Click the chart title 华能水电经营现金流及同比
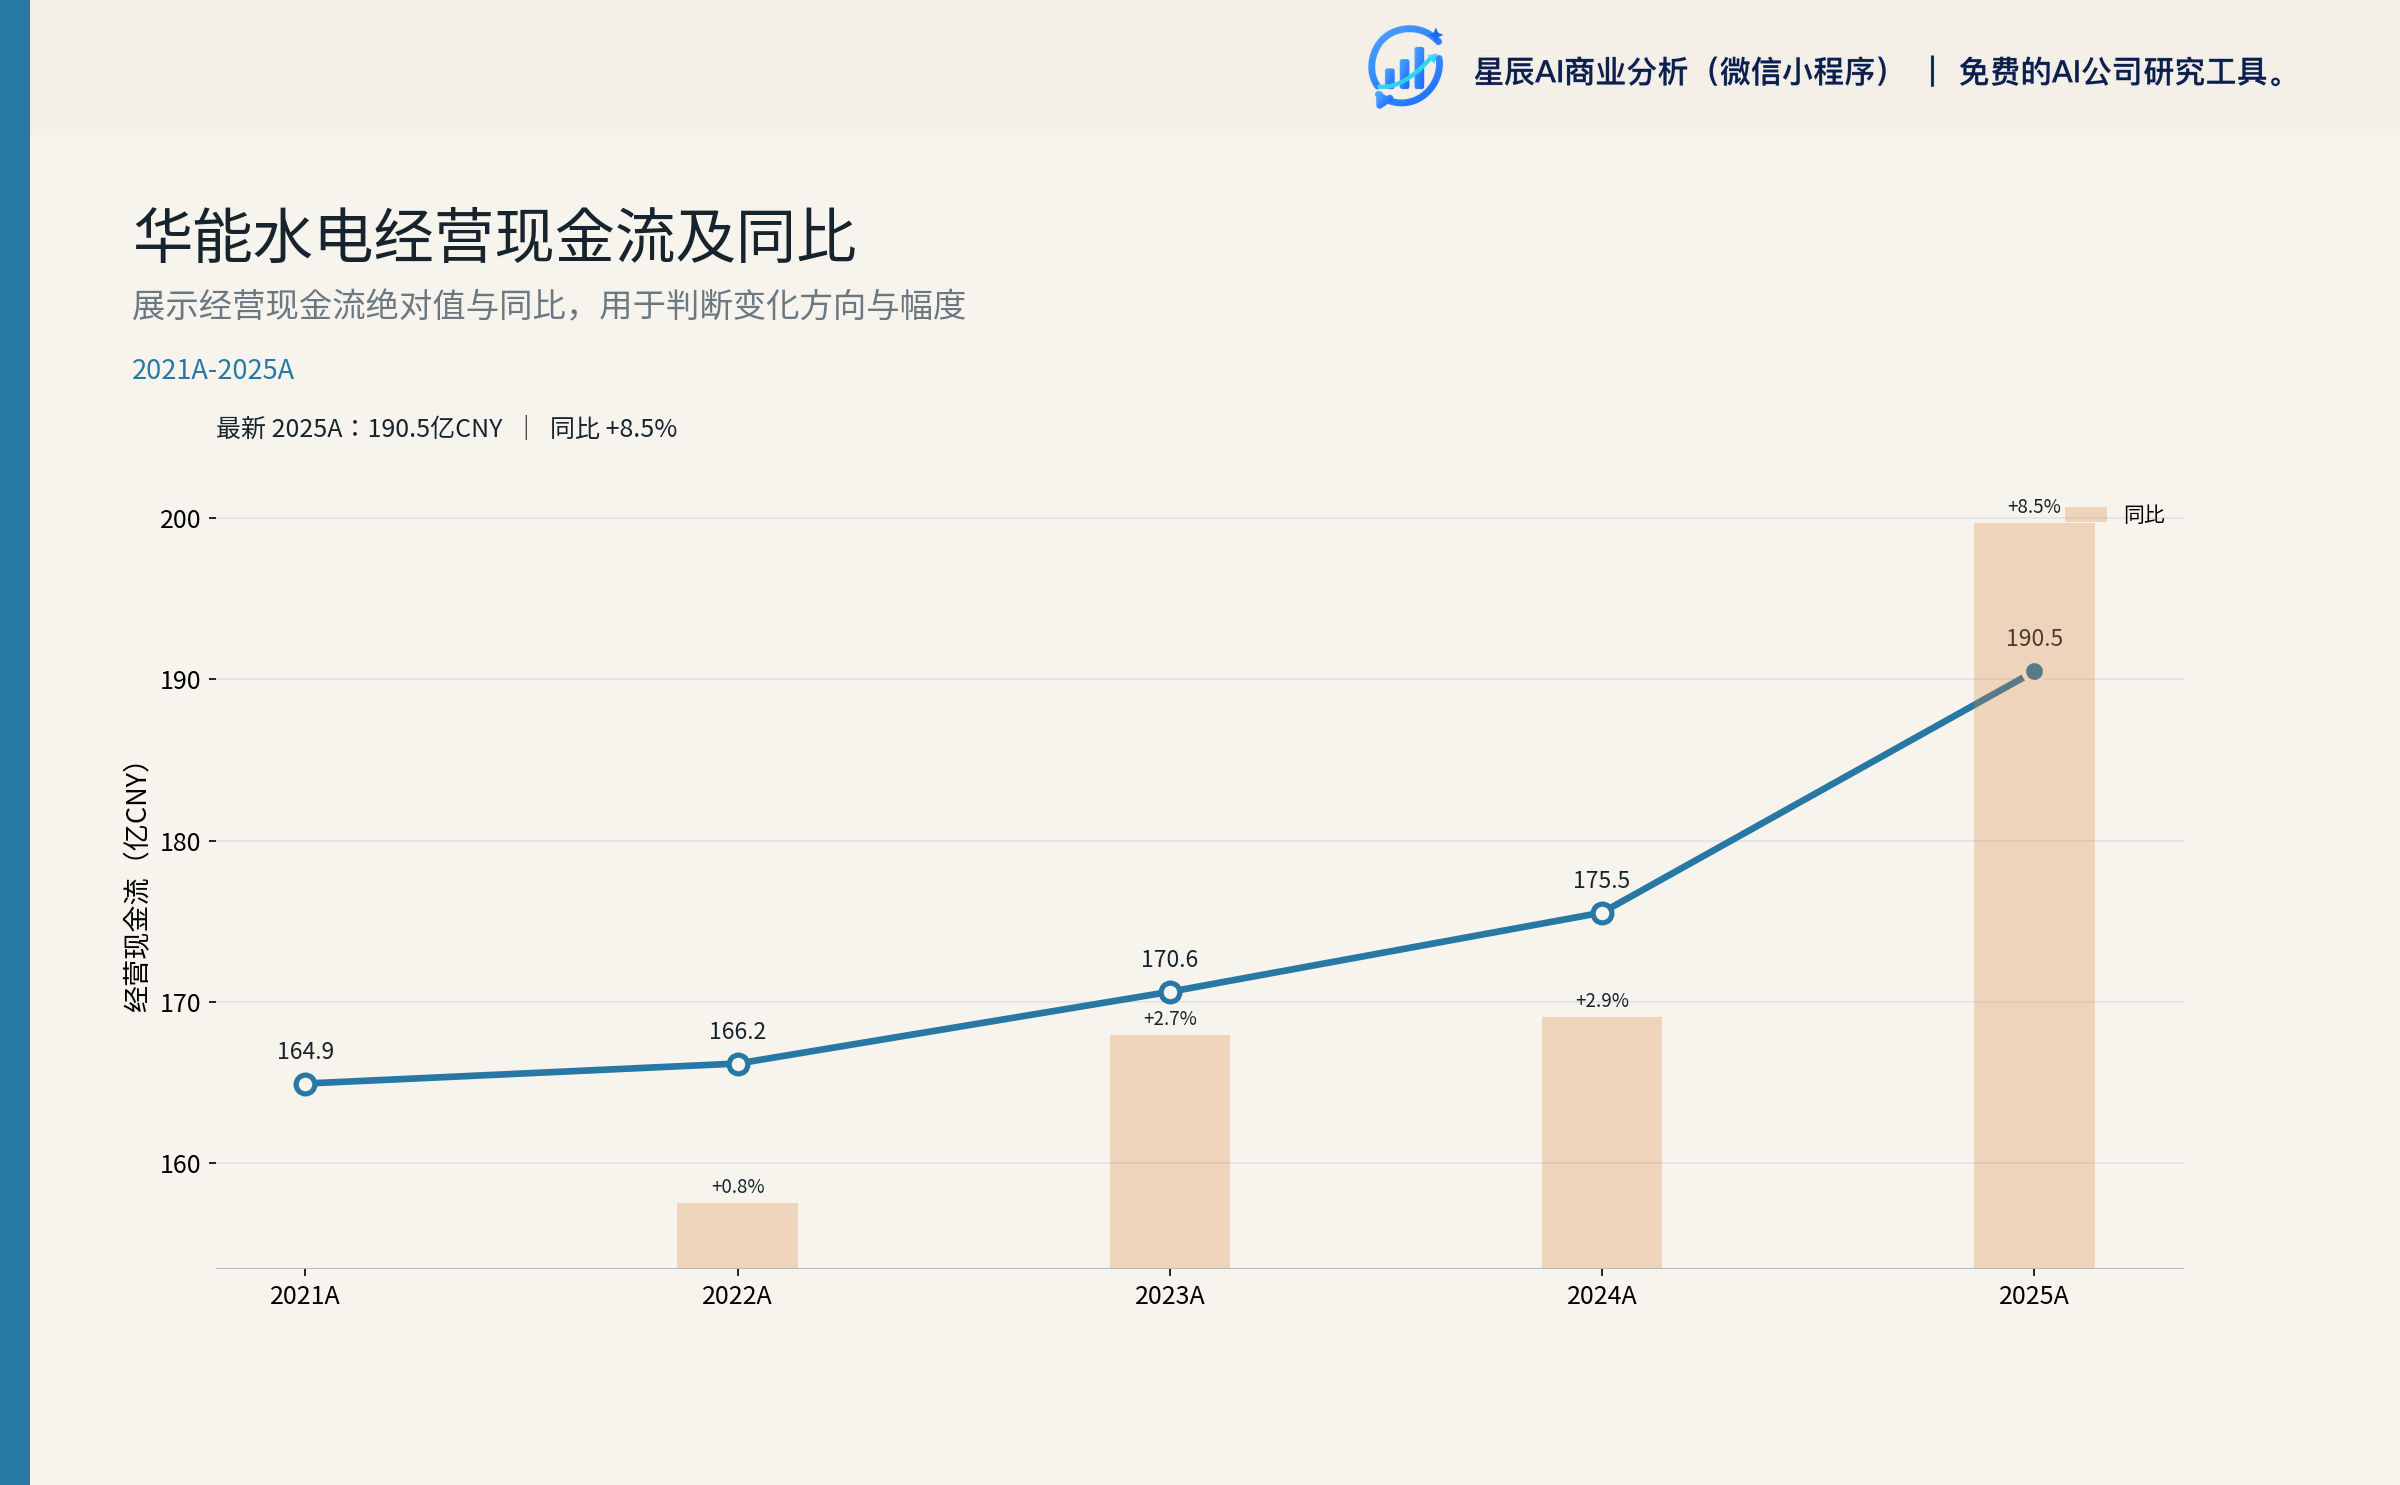Image resolution: width=2400 pixels, height=1485 pixels. [495, 237]
